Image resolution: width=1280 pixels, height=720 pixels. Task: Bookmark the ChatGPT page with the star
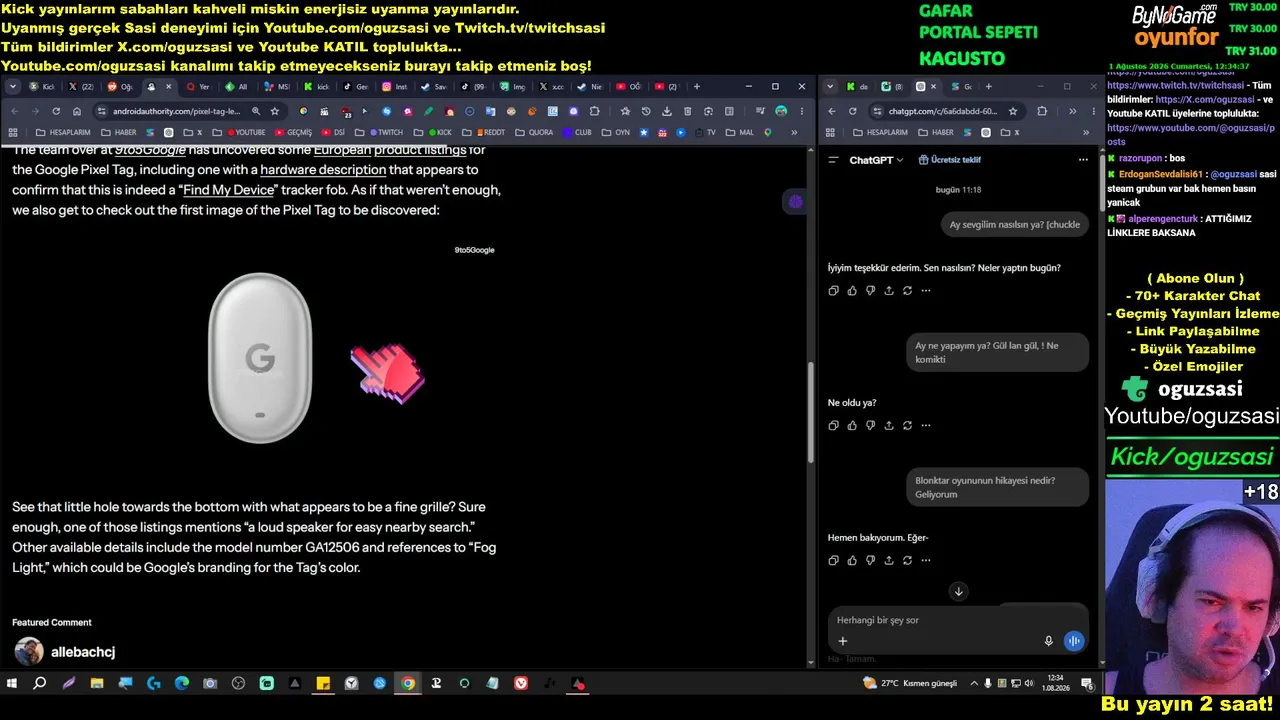pos(1012,111)
